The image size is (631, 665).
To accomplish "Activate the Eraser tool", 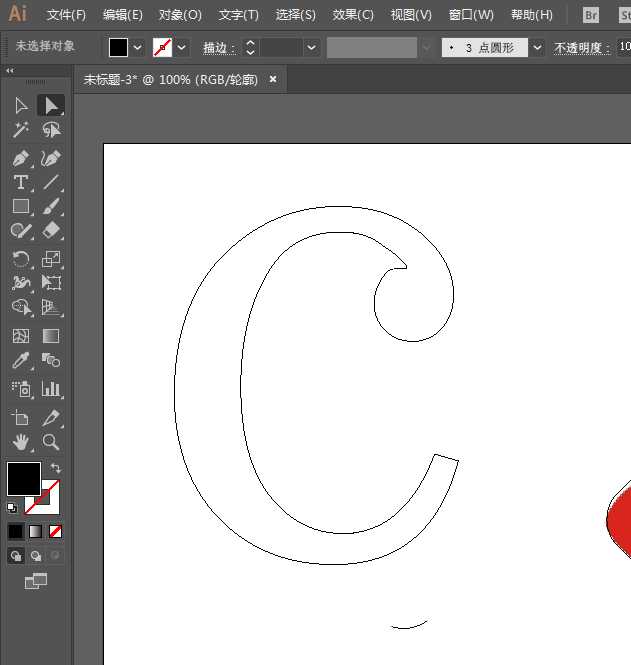I will [x=51, y=230].
